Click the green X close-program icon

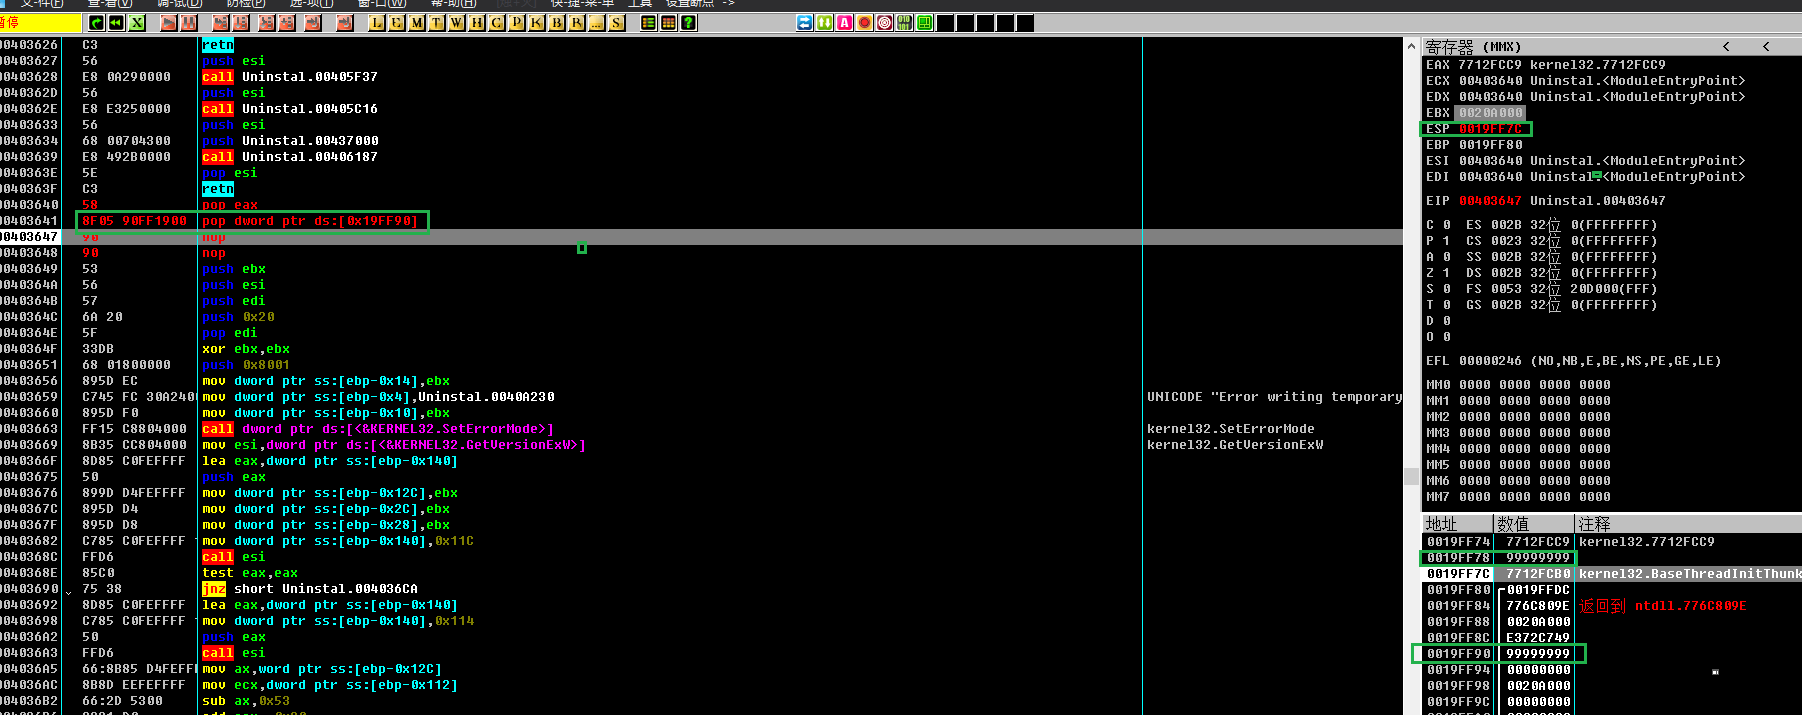(137, 23)
